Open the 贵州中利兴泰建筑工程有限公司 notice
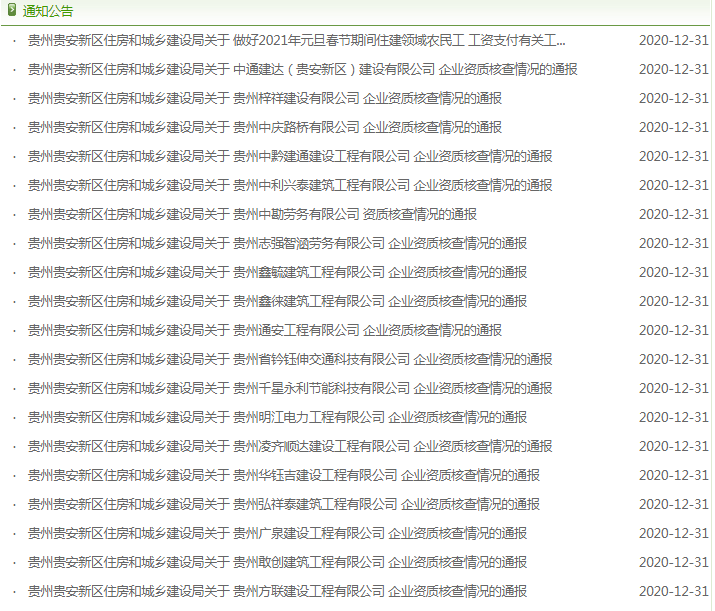 click(x=289, y=186)
